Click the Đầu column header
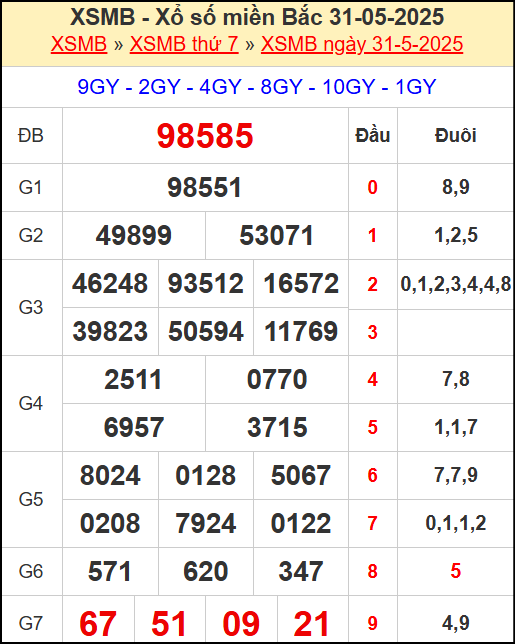This screenshot has height=644, width=515. pyautogui.click(x=372, y=136)
